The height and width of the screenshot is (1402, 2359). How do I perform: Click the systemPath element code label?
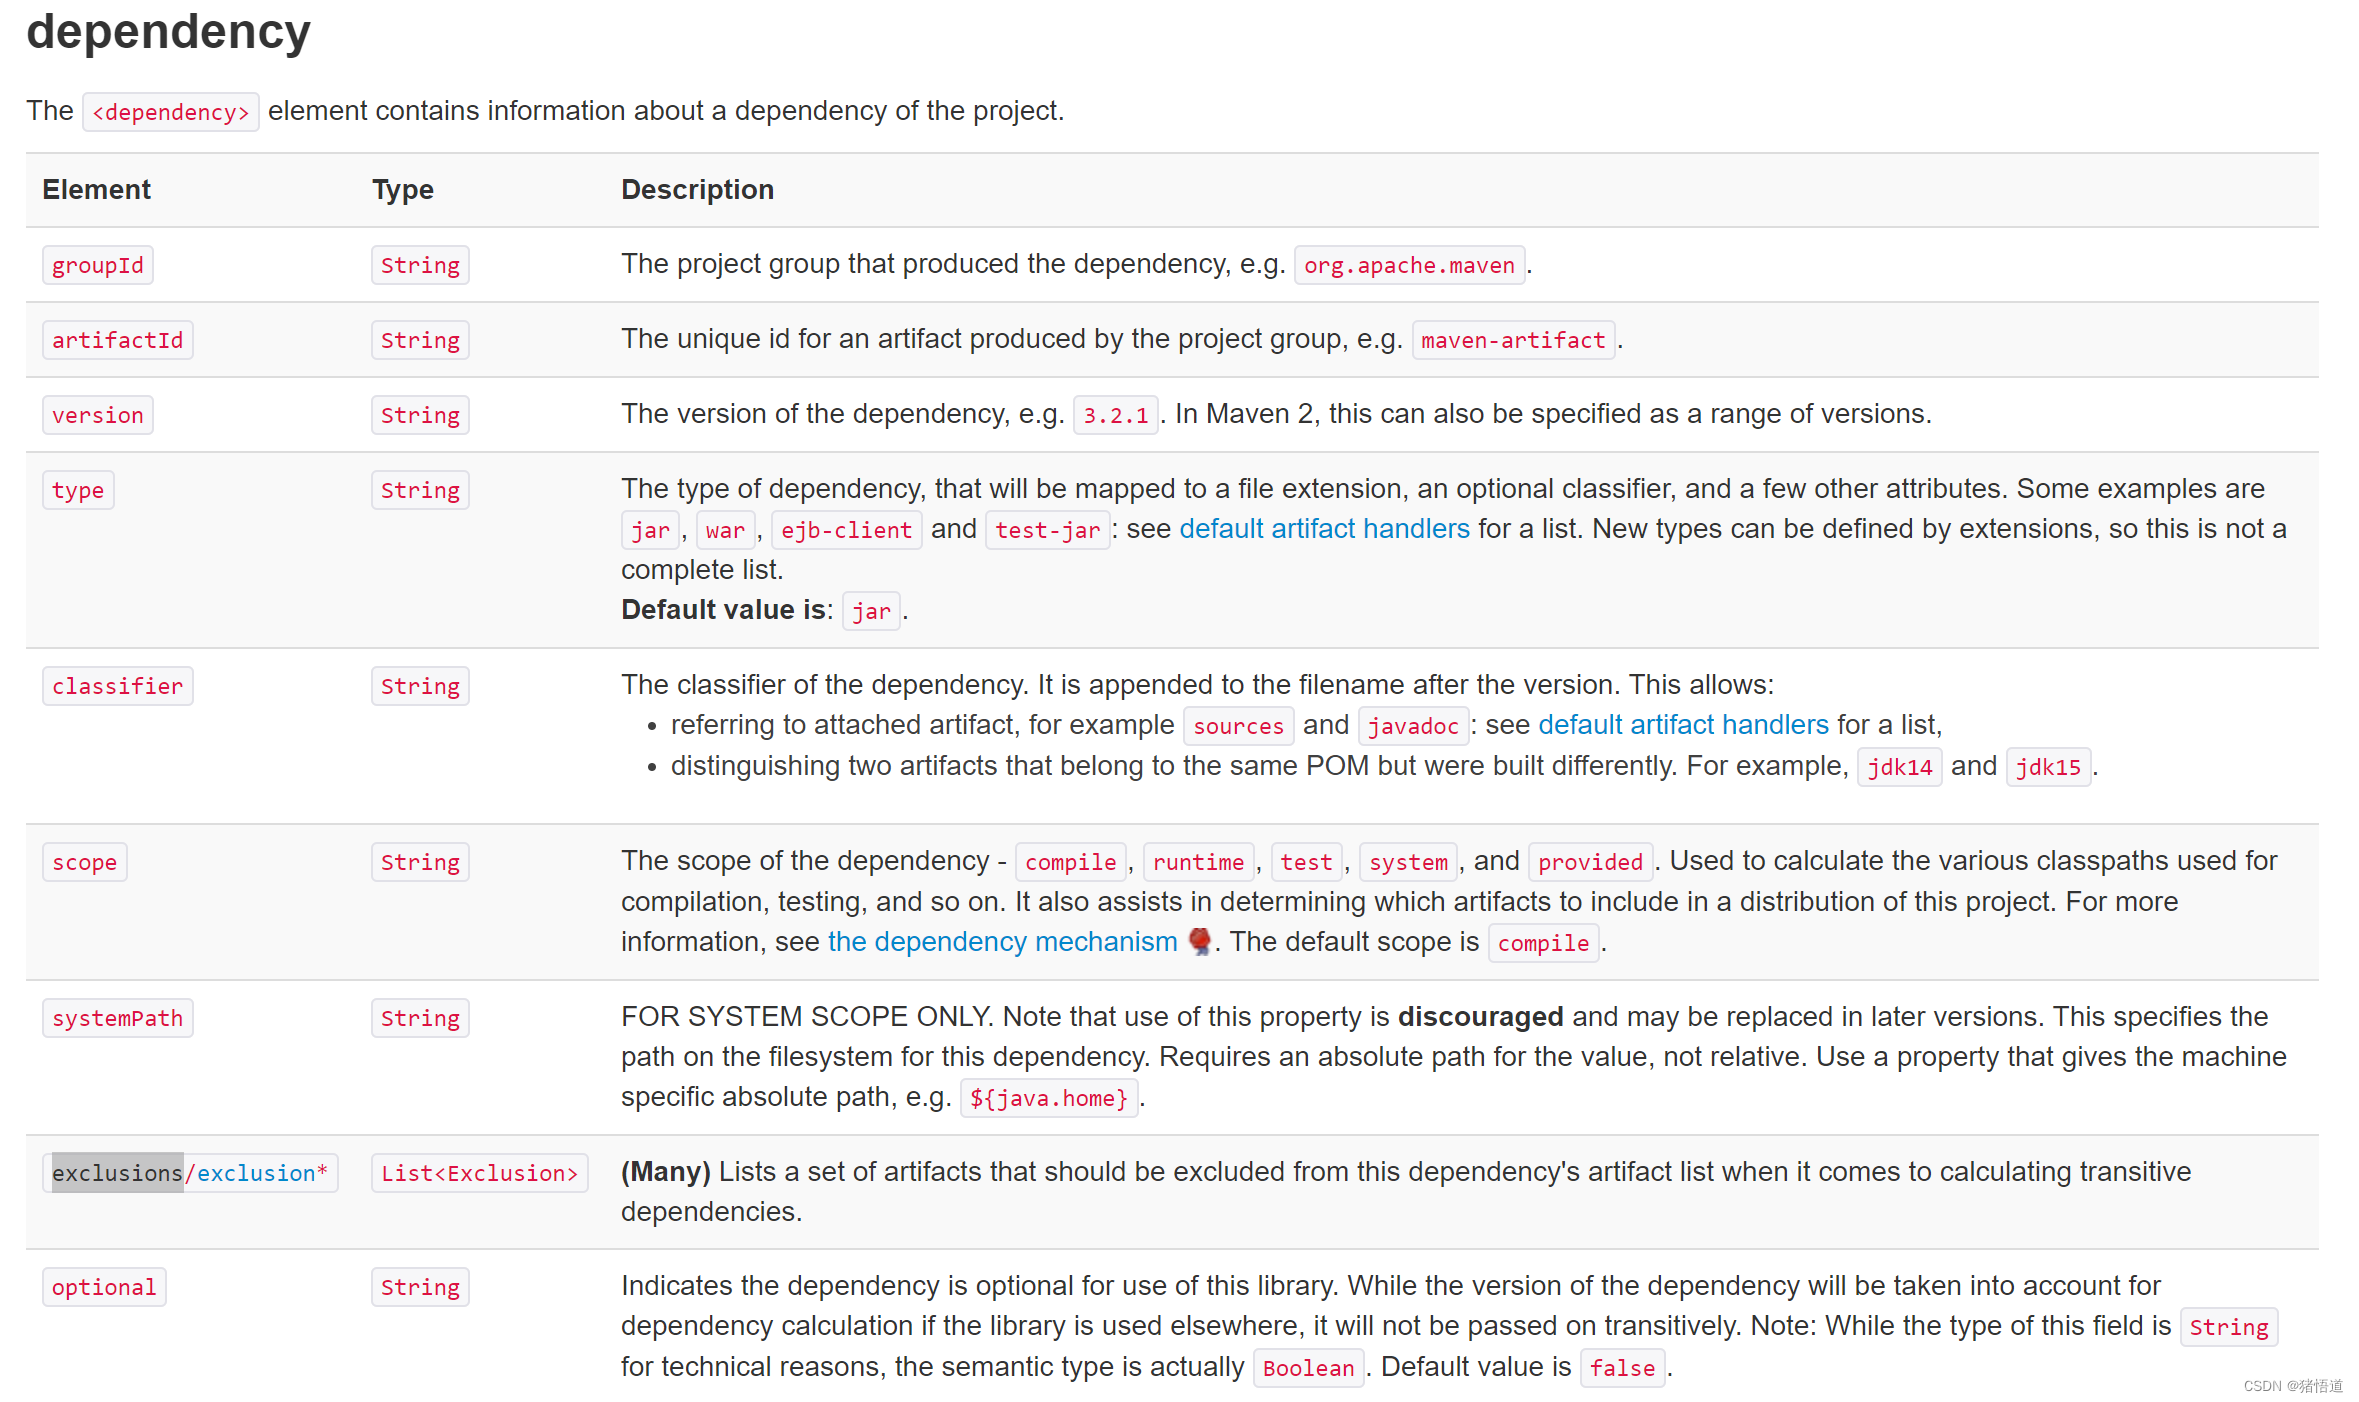[117, 1019]
